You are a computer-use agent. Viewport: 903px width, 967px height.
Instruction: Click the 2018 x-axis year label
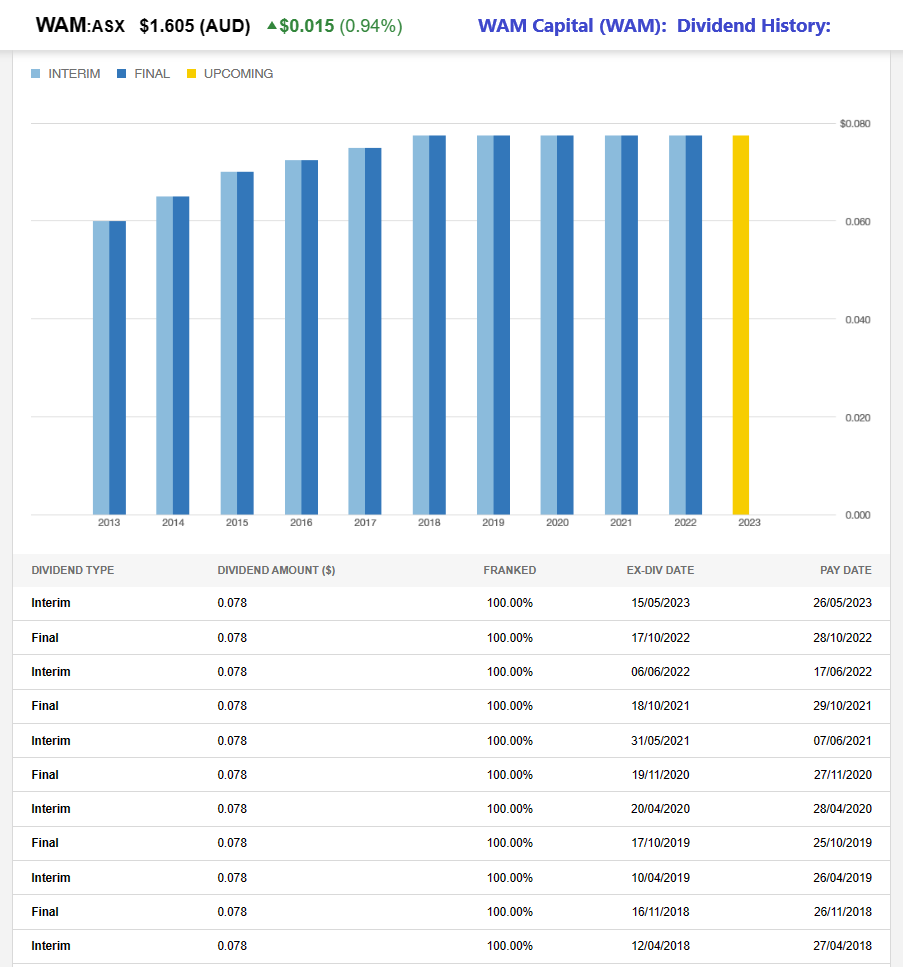point(429,522)
